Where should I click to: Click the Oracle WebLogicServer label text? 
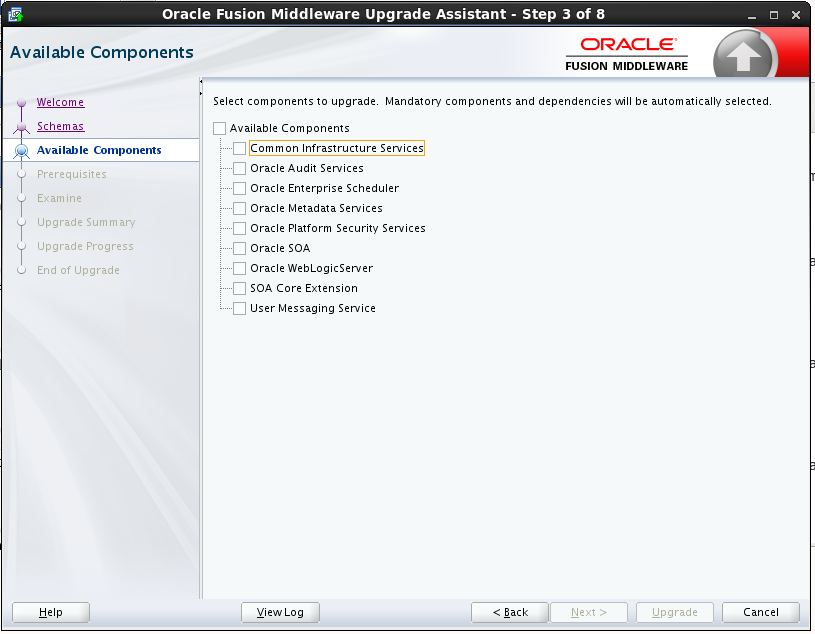[x=311, y=268]
